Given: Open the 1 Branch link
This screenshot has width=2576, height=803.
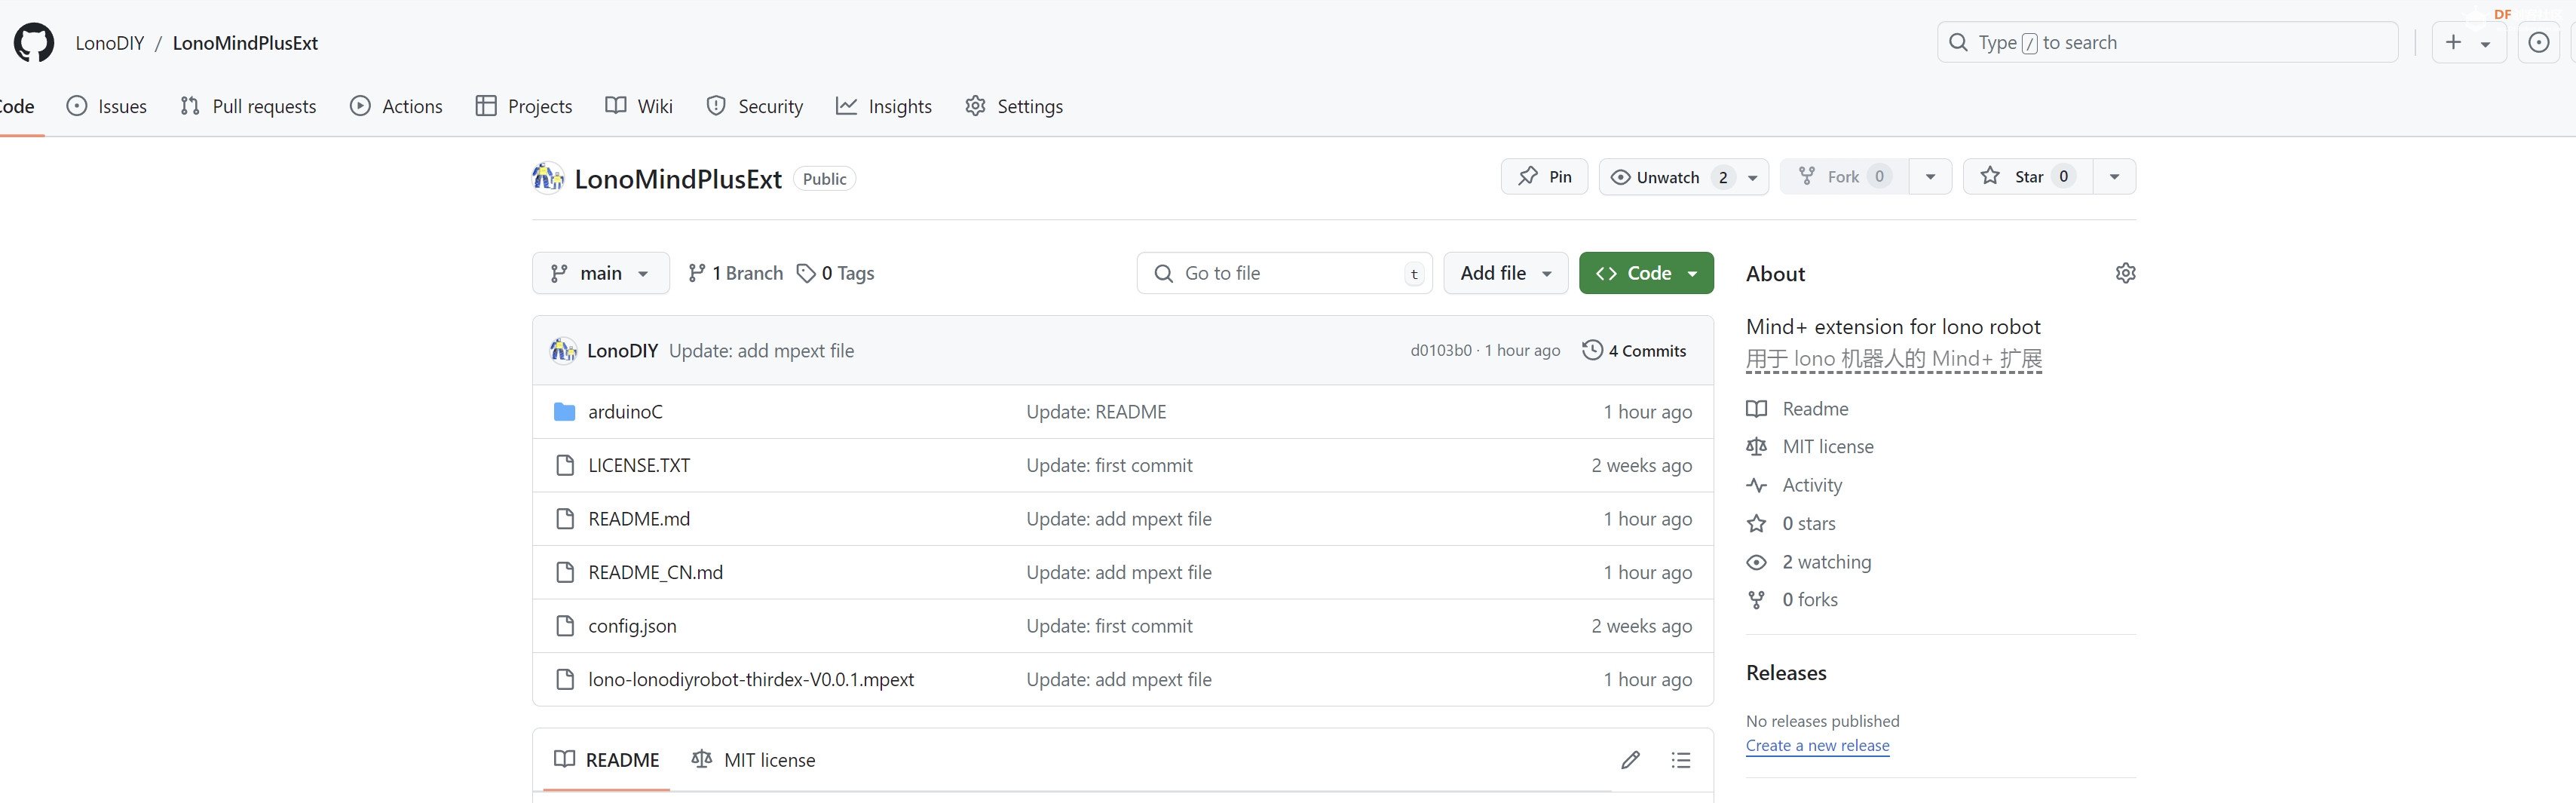Looking at the screenshot, I should point(736,273).
